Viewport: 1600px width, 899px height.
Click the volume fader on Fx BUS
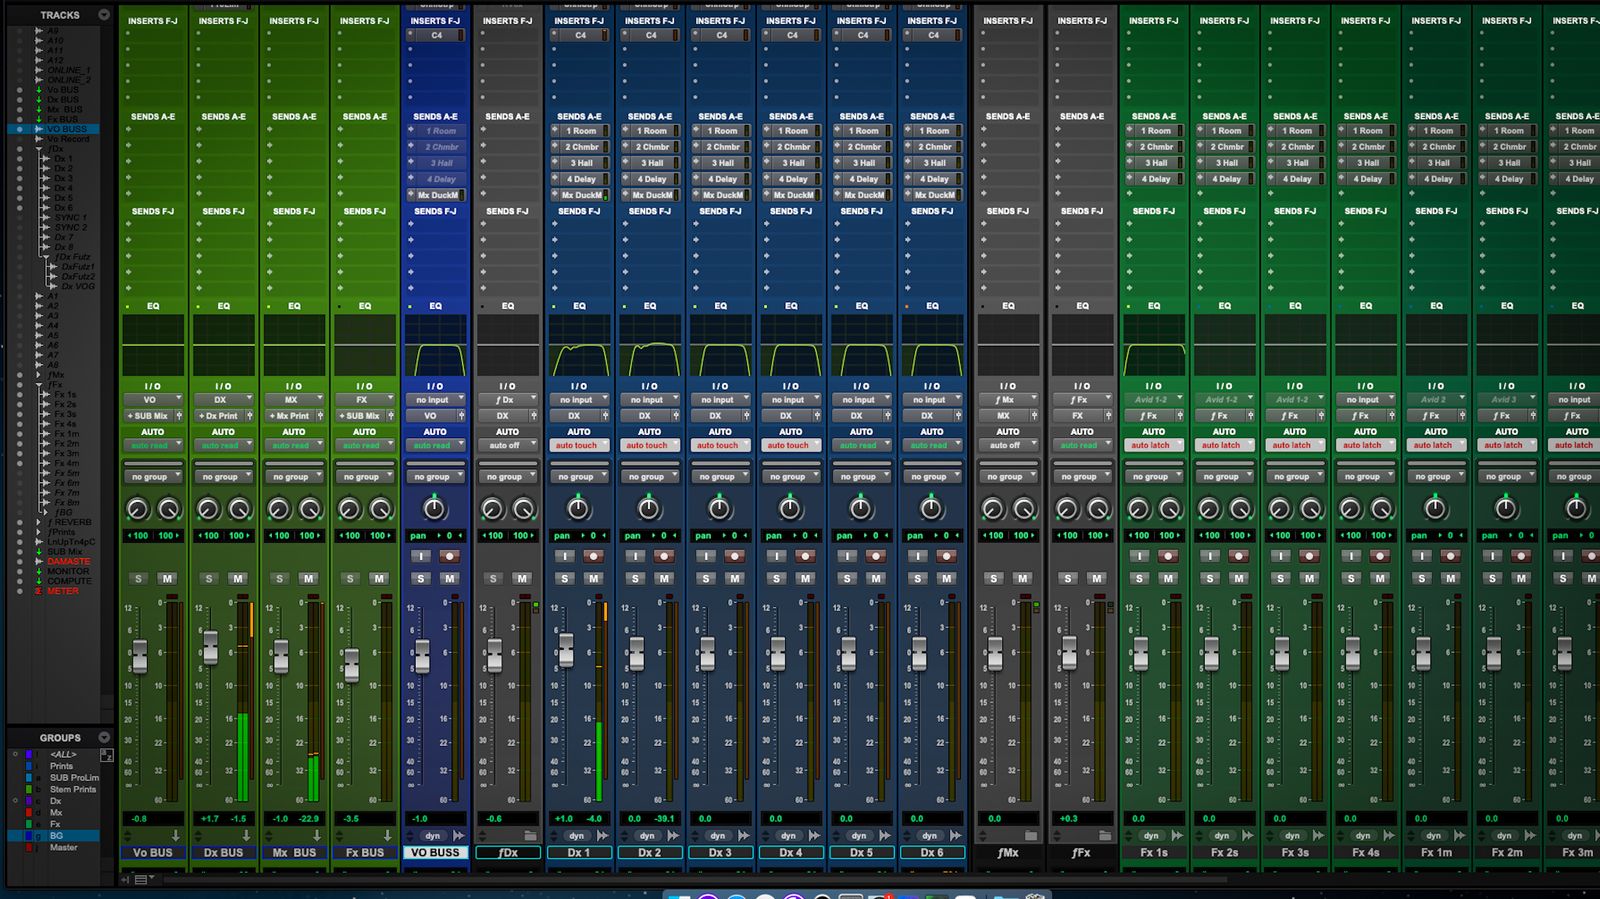click(351, 663)
